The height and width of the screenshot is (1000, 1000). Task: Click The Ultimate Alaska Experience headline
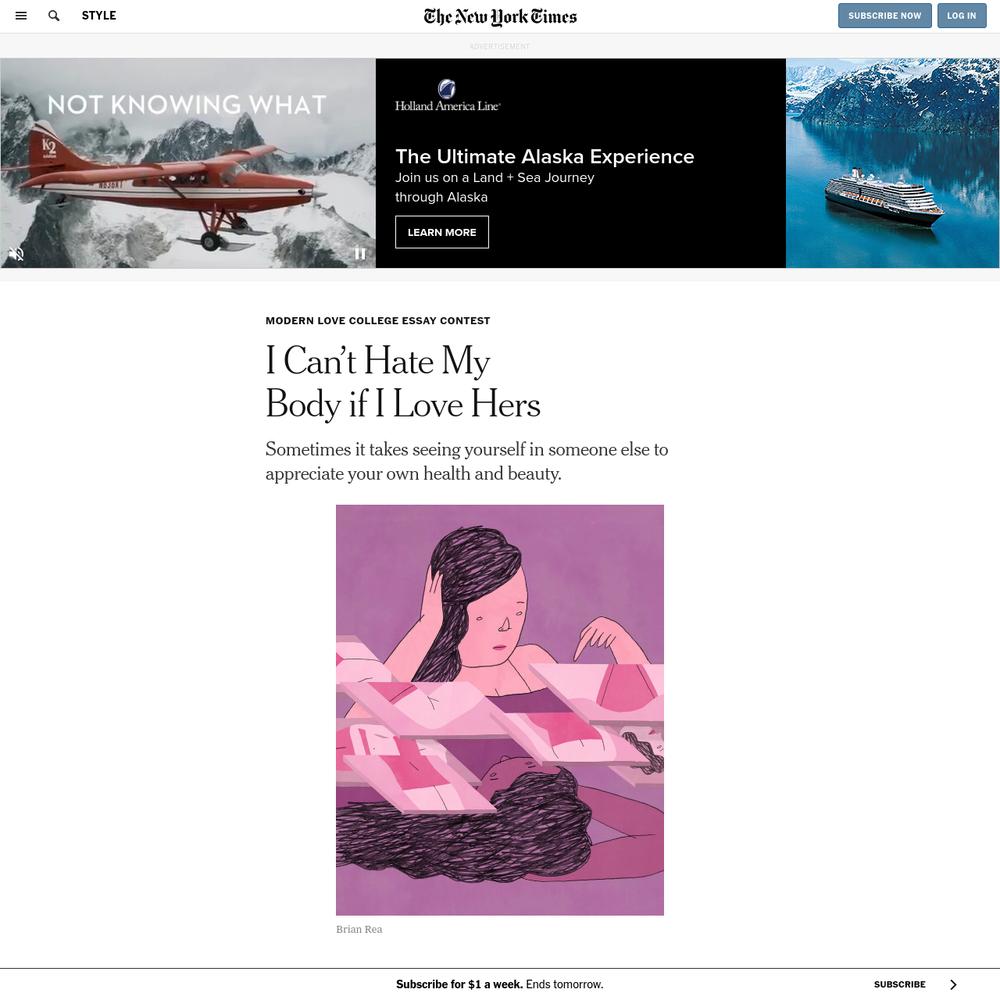click(x=545, y=156)
